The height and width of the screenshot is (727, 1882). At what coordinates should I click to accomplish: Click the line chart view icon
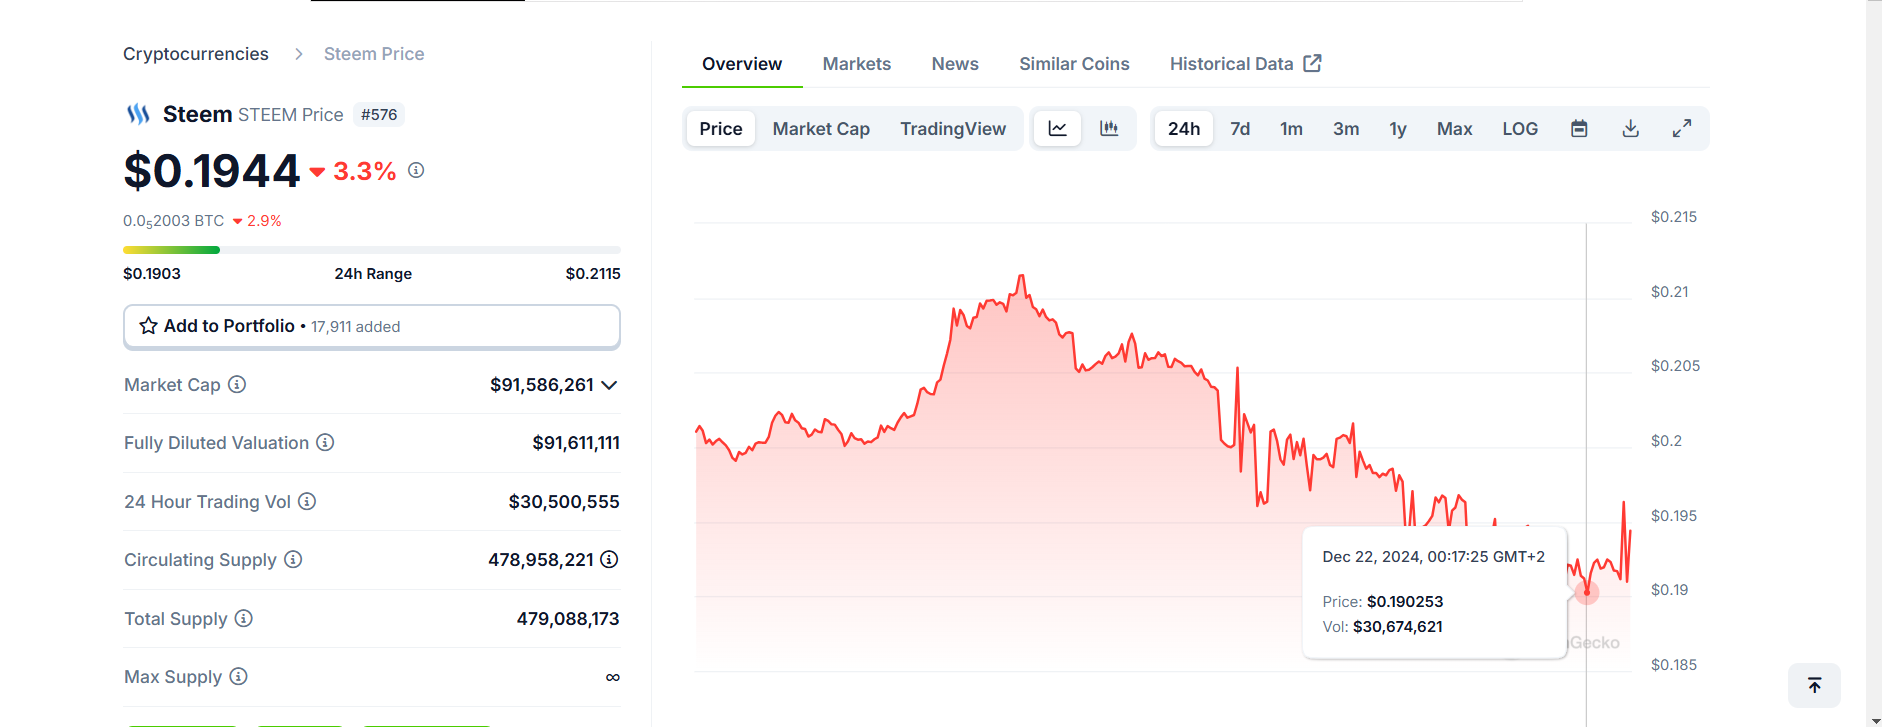[x=1057, y=129]
